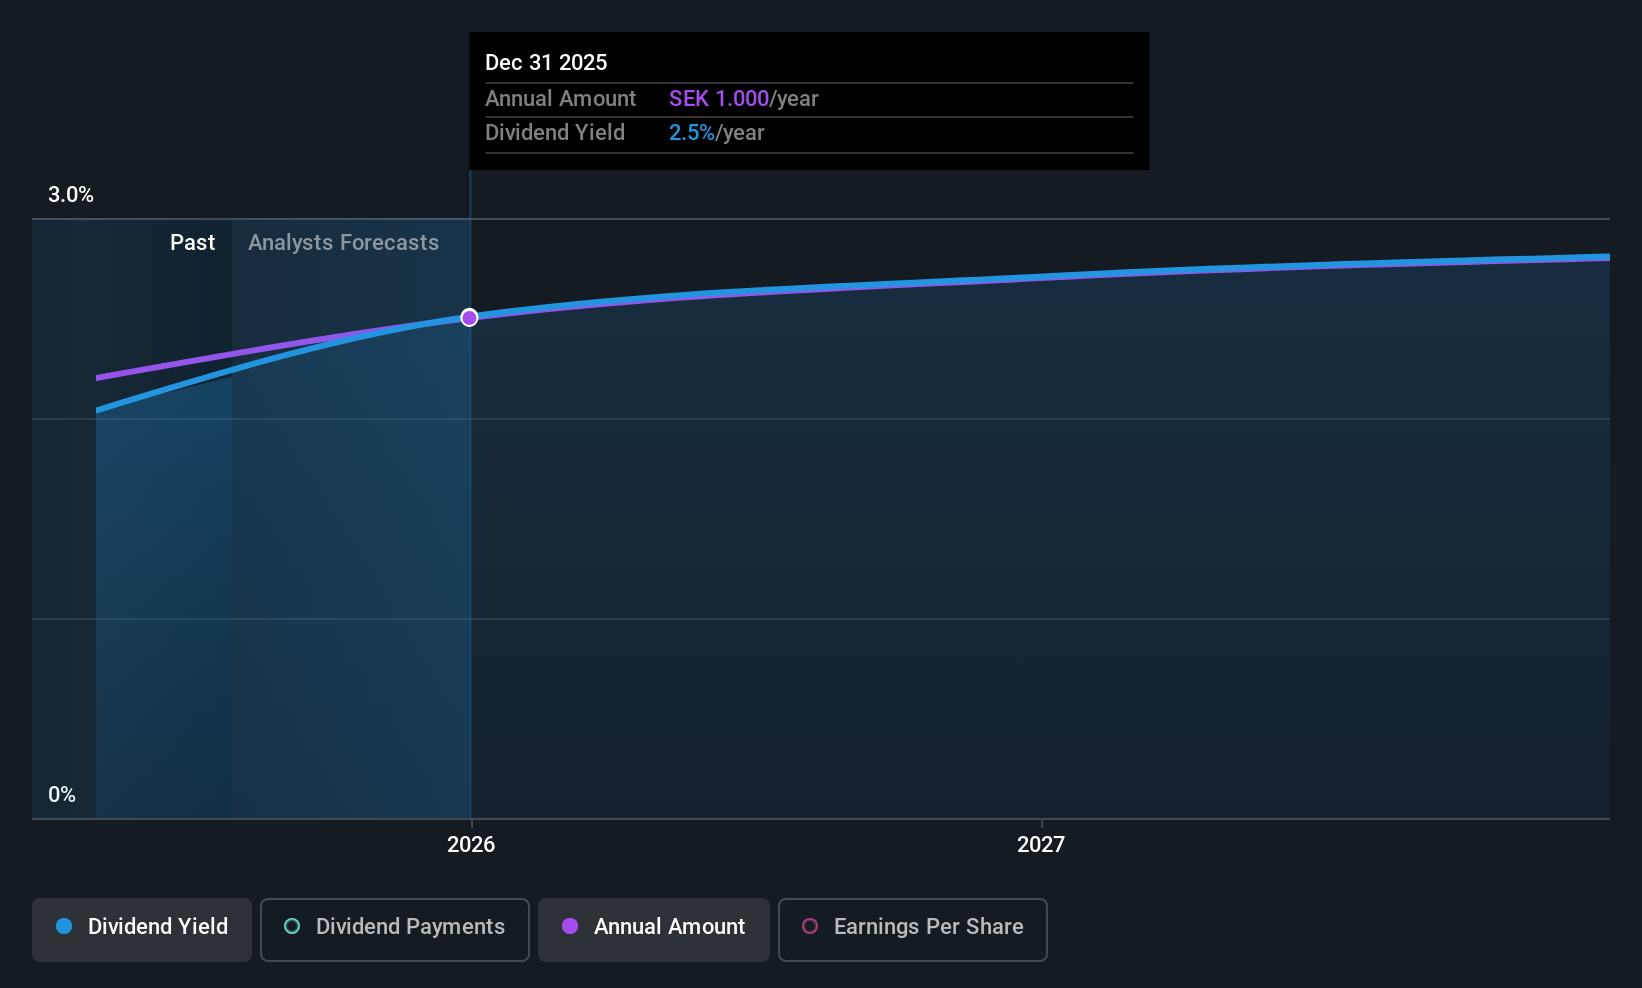
Task: Click the Analysts Forecasts label
Action: click(343, 242)
